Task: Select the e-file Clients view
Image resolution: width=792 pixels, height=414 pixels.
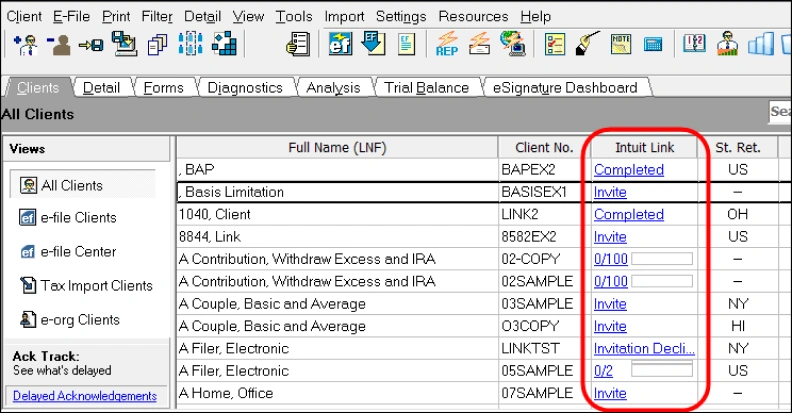Action: (x=68, y=218)
